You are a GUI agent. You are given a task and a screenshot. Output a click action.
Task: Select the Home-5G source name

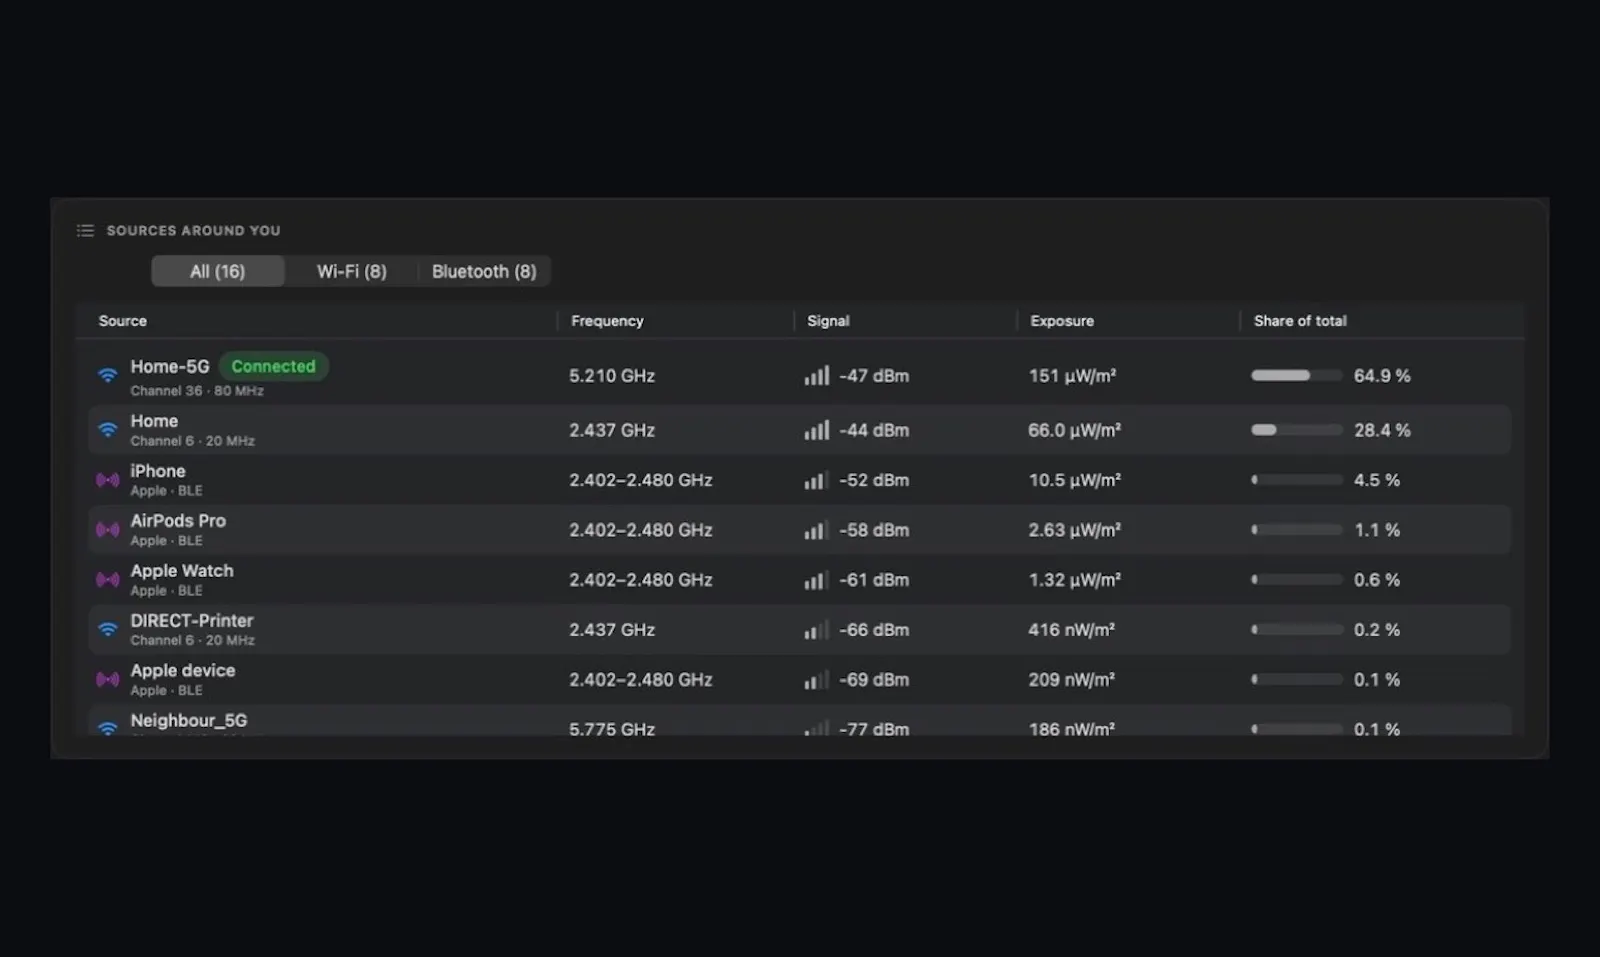(x=170, y=366)
